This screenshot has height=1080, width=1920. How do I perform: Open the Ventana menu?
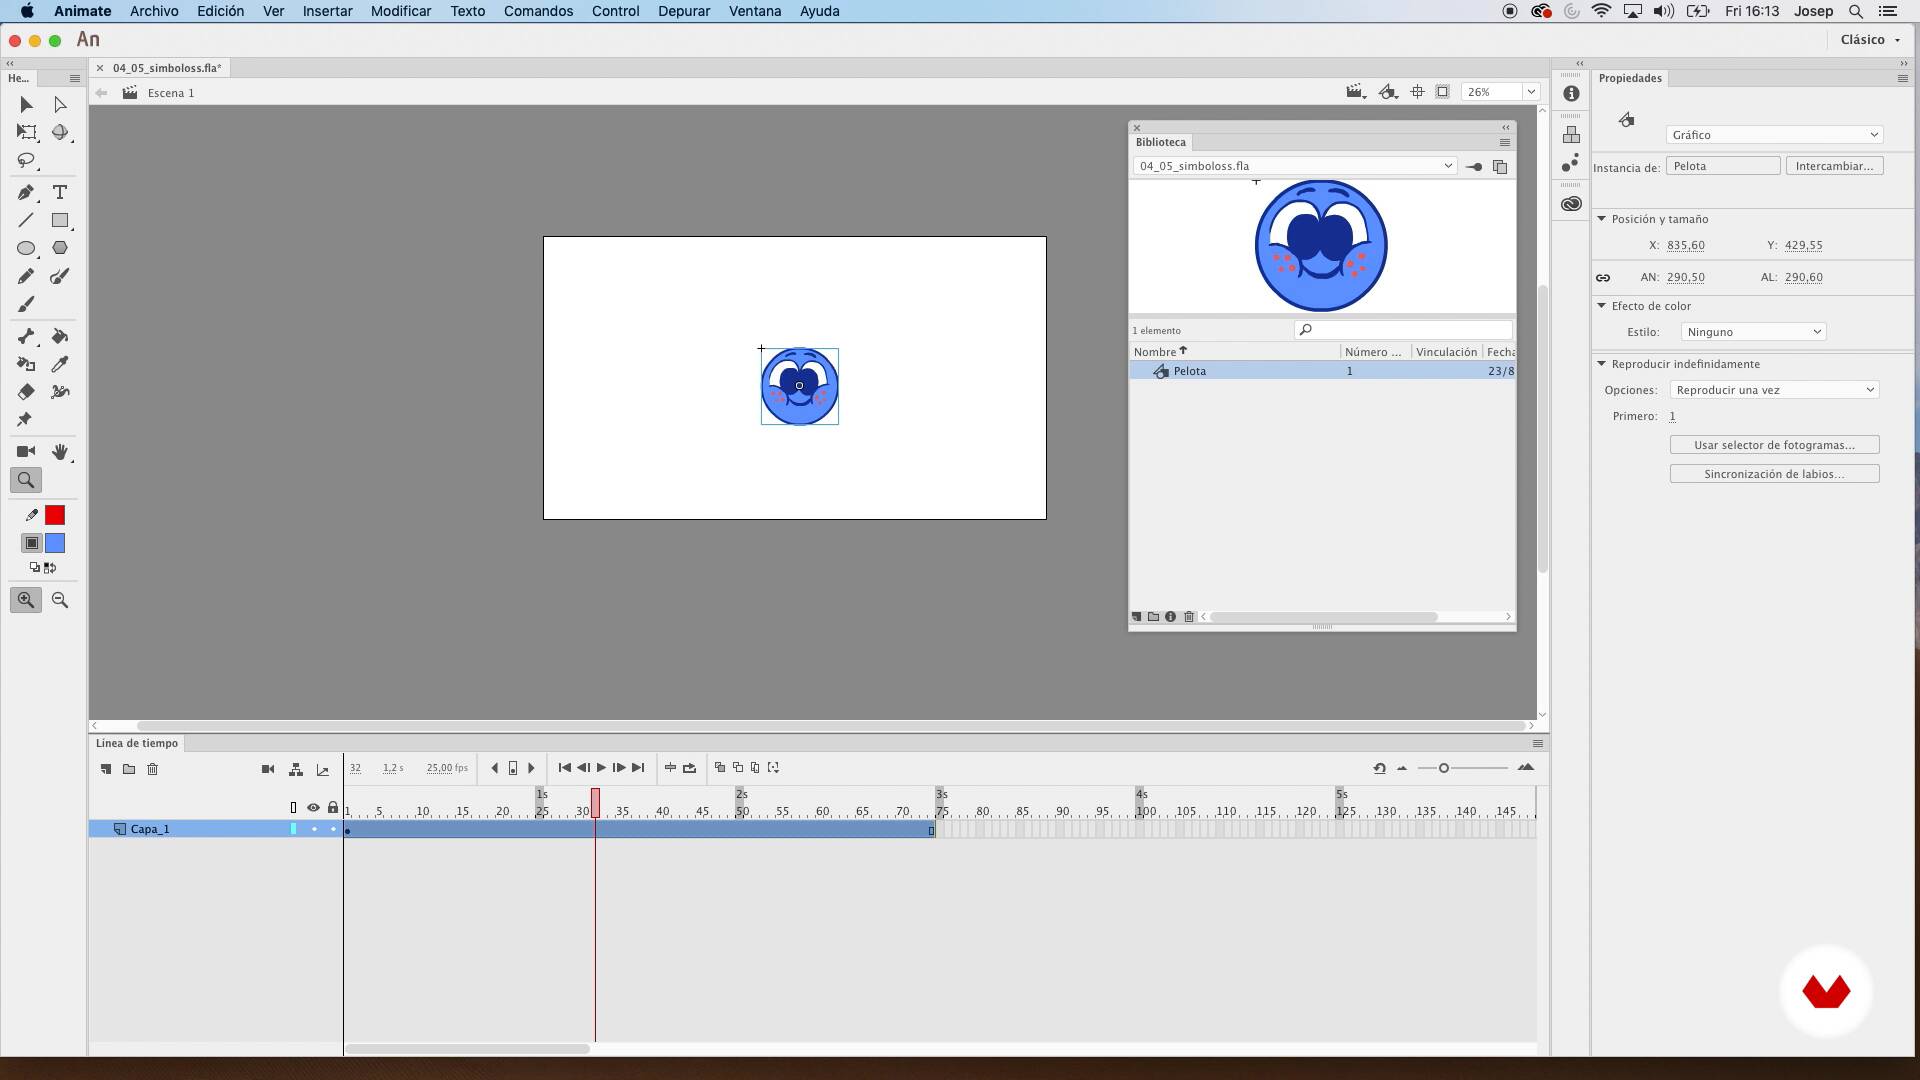click(x=755, y=11)
